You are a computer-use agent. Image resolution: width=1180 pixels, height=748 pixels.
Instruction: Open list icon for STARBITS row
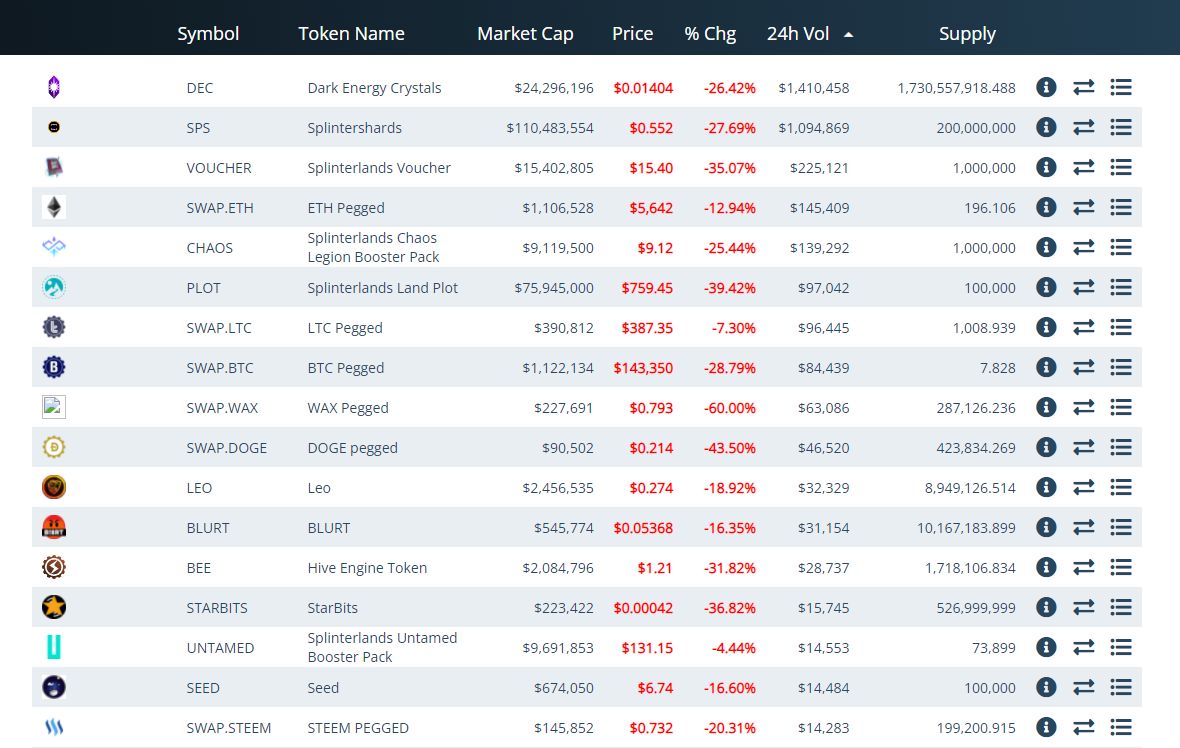tap(1121, 607)
